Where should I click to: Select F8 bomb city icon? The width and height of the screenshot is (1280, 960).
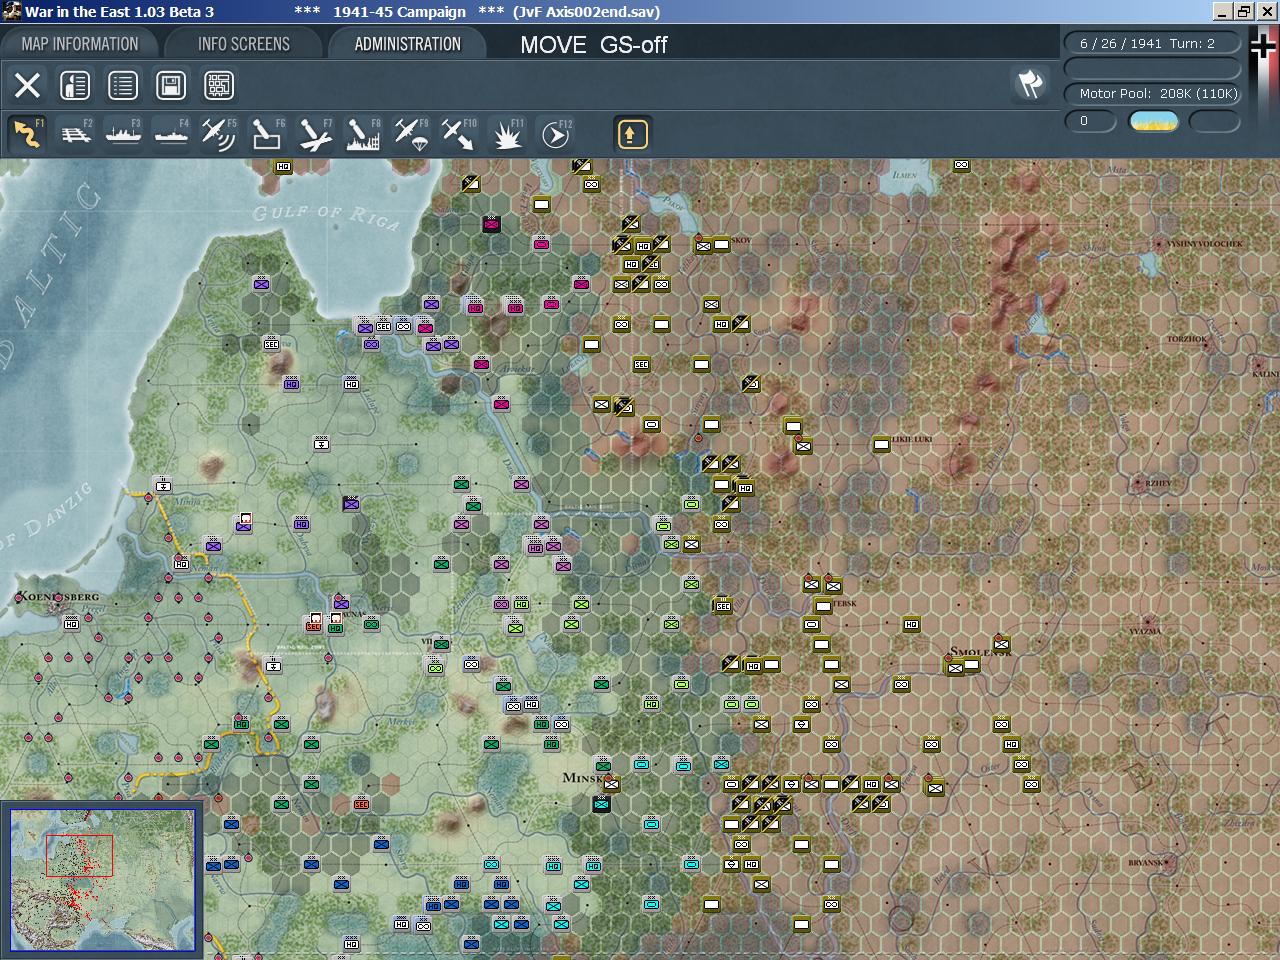point(363,133)
